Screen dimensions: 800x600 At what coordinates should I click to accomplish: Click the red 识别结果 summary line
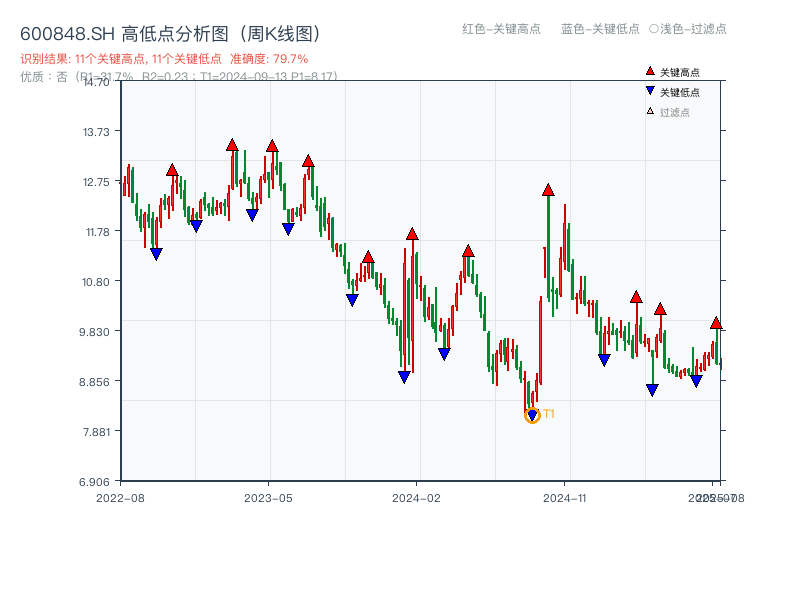(164, 59)
